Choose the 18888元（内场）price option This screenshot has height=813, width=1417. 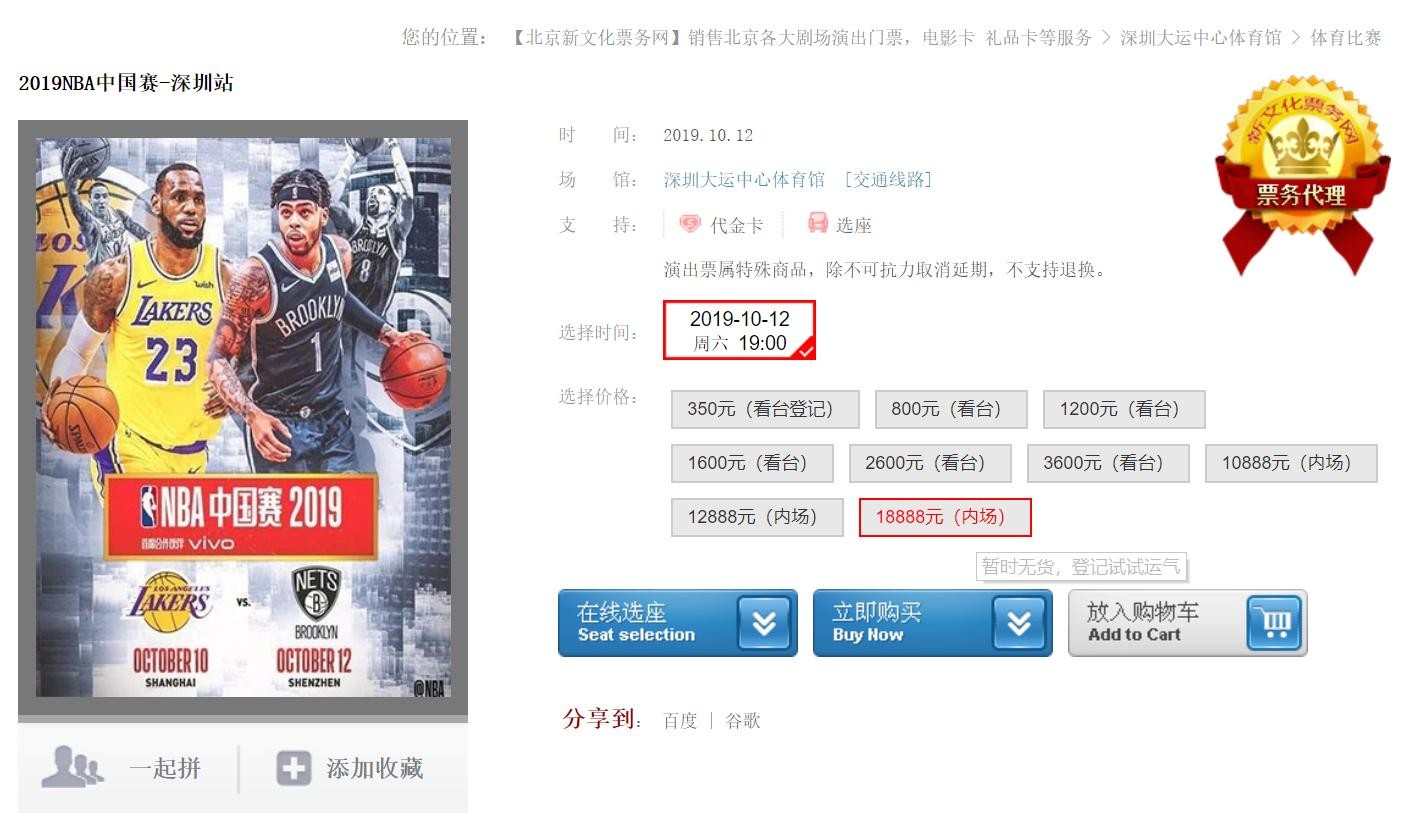[x=945, y=517]
